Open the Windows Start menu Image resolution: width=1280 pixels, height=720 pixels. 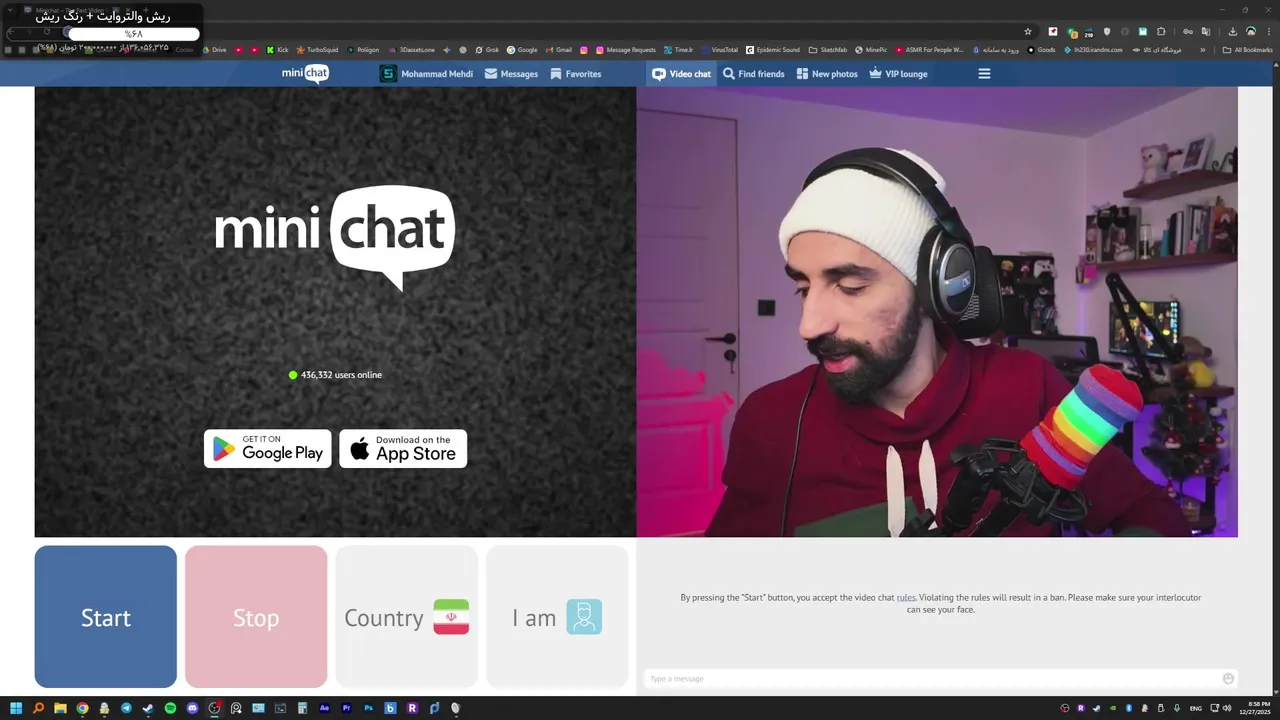(x=16, y=708)
